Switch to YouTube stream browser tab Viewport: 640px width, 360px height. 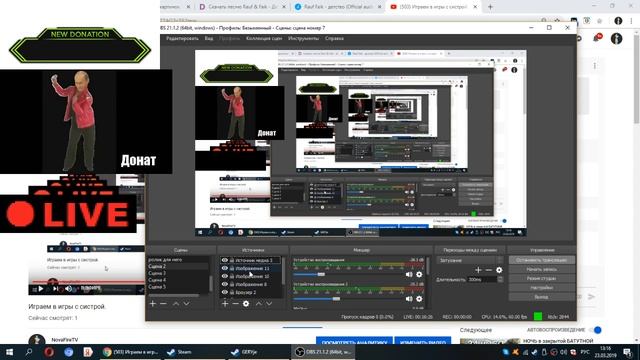tap(433, 7)
